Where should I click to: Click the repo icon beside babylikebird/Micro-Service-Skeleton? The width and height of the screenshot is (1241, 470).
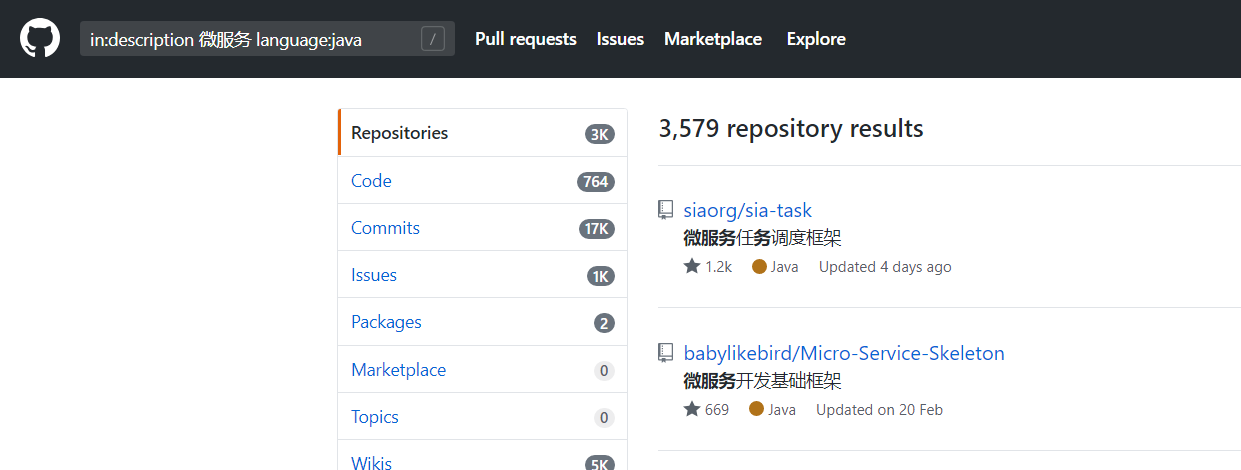point(665,353)
